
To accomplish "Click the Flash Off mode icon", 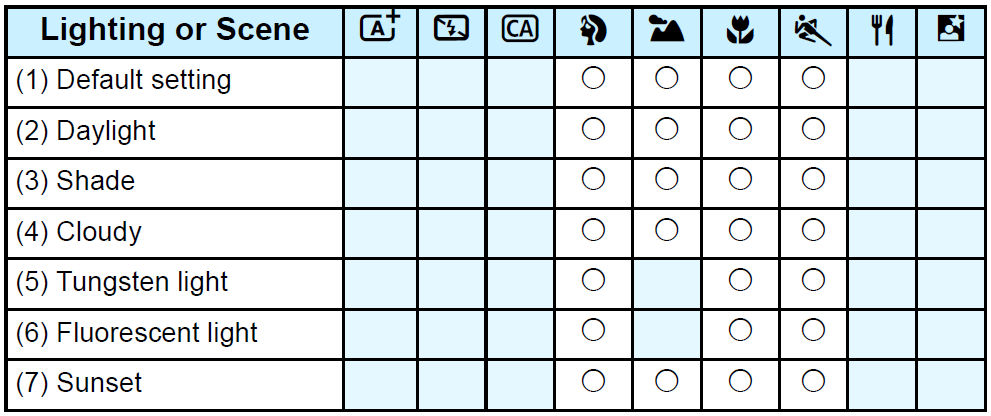I will point(452,29).
